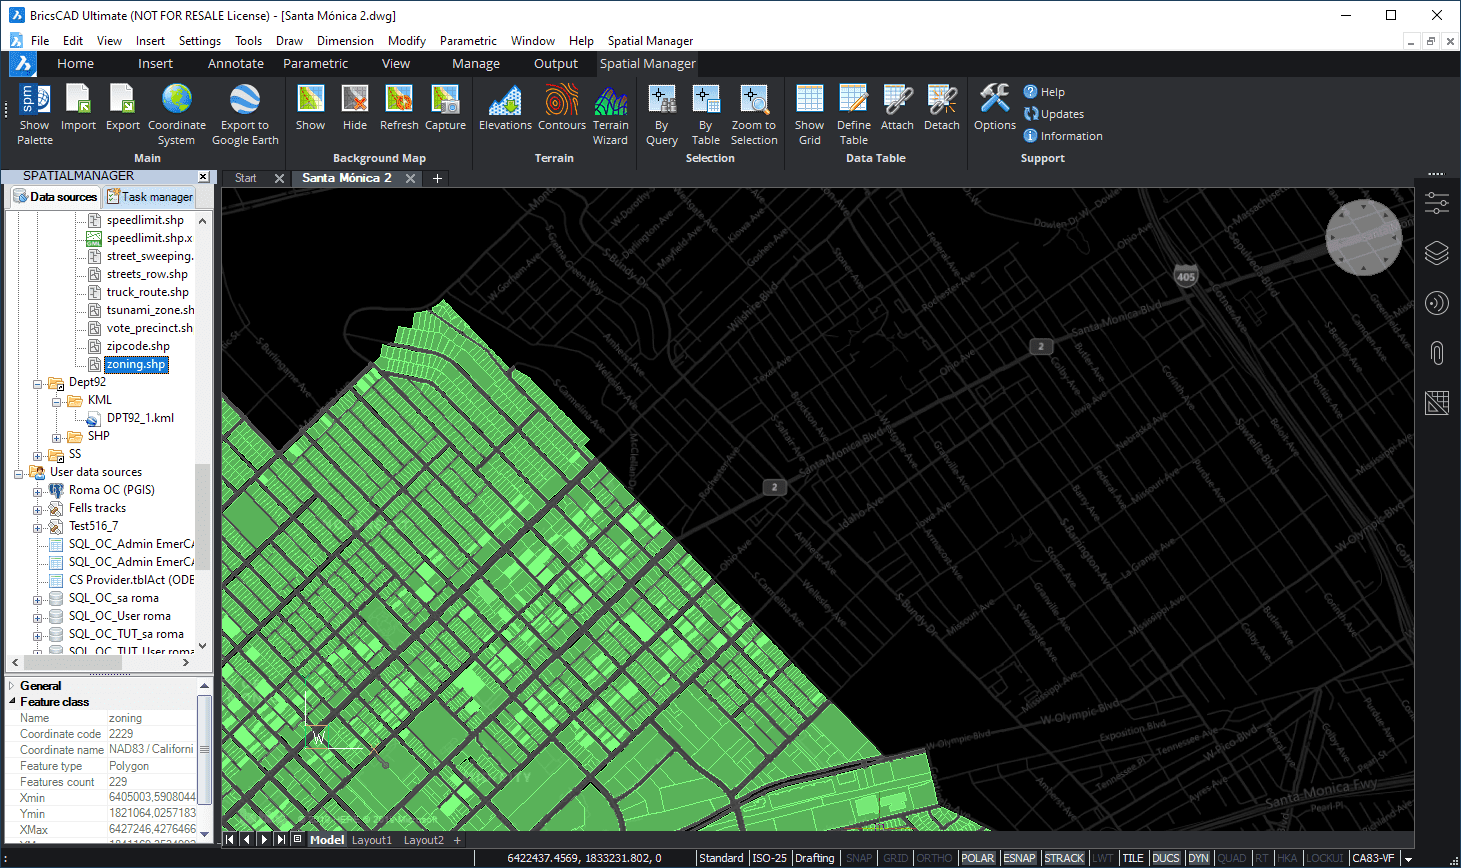Screen dimensions: 1461x868
Task: Click the BricsCAD application logo button
Action: tap(23, 64)
